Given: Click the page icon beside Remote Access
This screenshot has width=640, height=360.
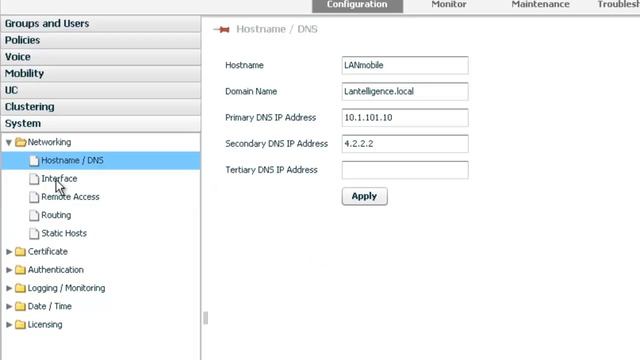Looking at the screenshot, I should 34,197.
